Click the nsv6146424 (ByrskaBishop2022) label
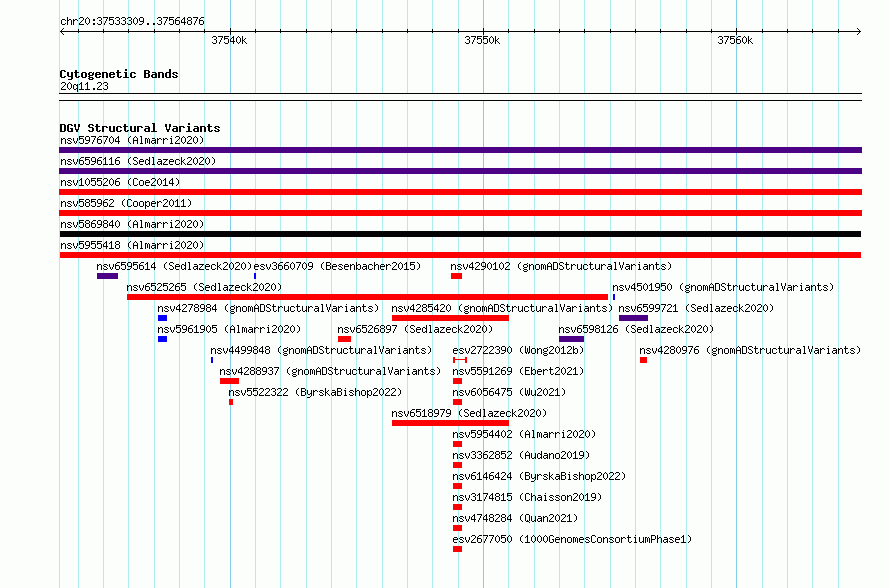The width and height of the screenshot is (890, 588). (539, 476)
